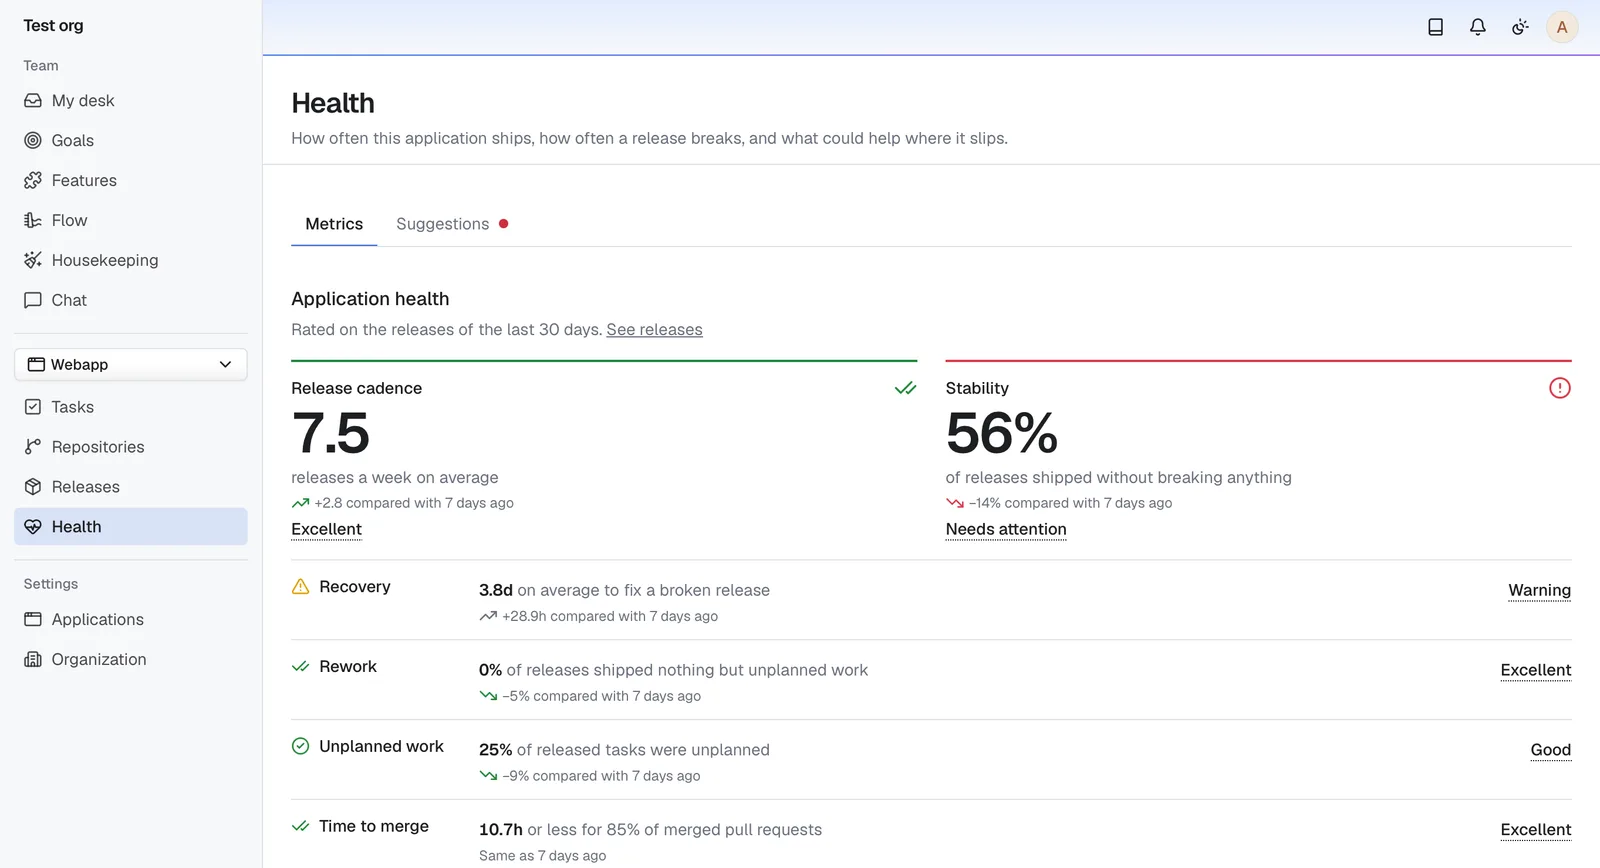Viewport: 1600px width, 868px height.
Task: Open the documentation book icon
Action: [1435, 27]
